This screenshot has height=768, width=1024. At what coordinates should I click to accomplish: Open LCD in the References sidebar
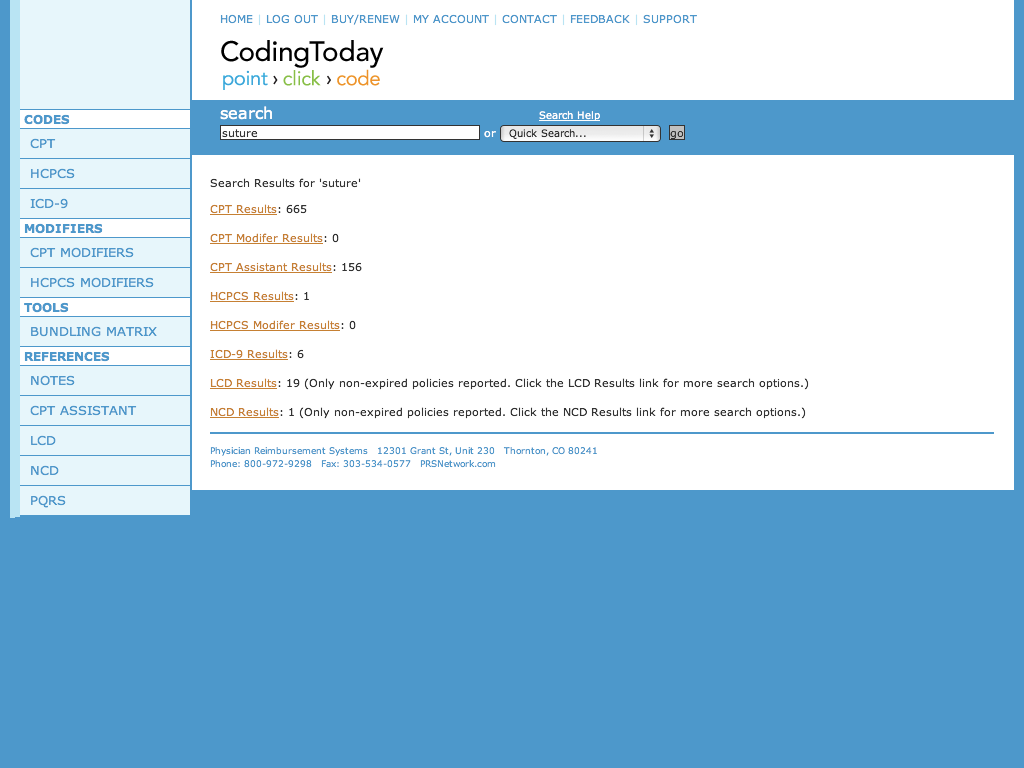coord(105,441)
